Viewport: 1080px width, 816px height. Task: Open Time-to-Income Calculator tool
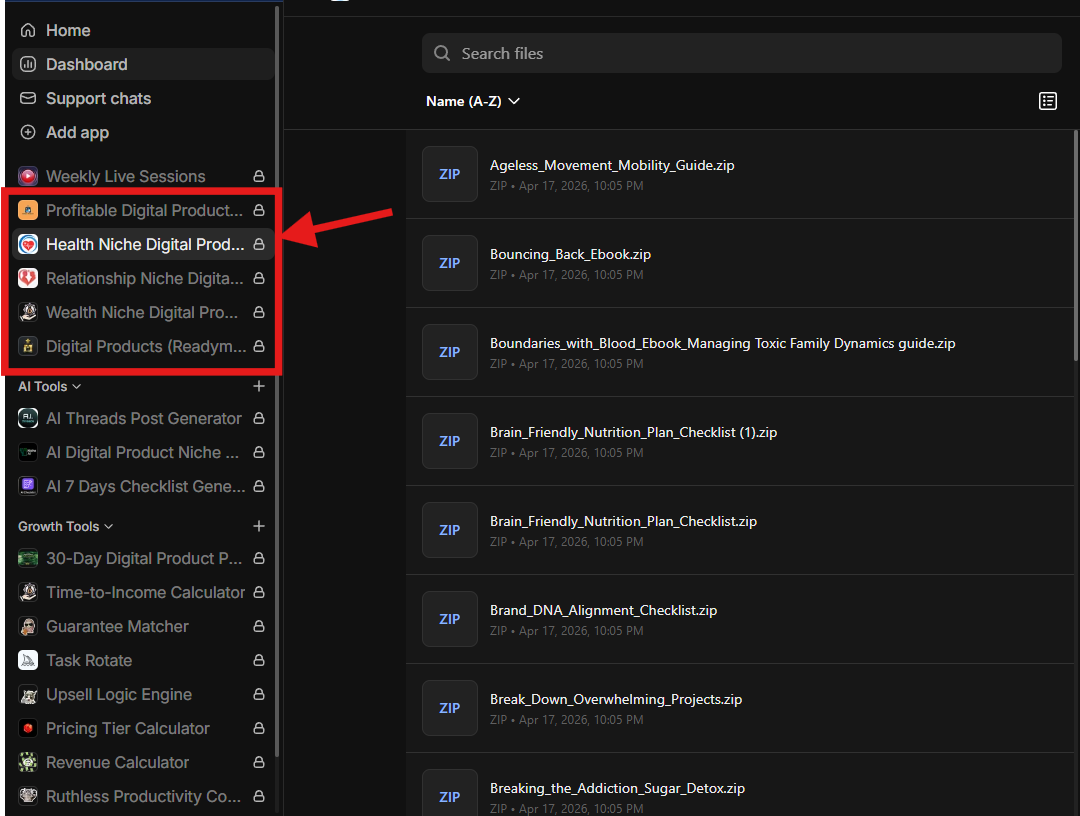pos(143,592)
